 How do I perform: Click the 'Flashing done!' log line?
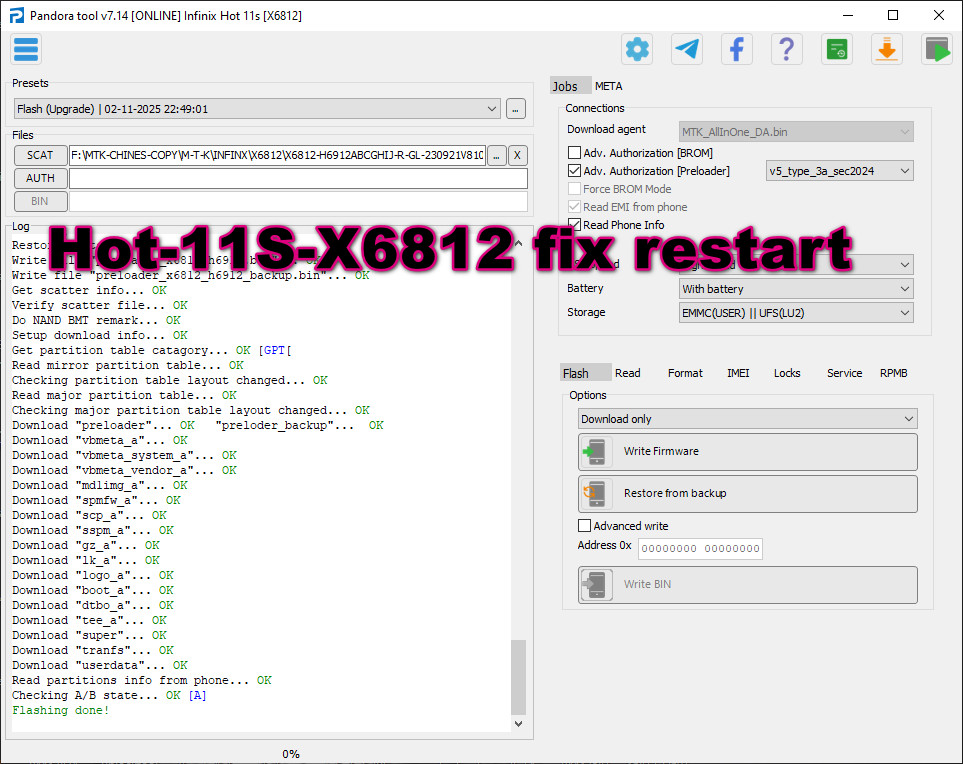click(x=61, y=710)
